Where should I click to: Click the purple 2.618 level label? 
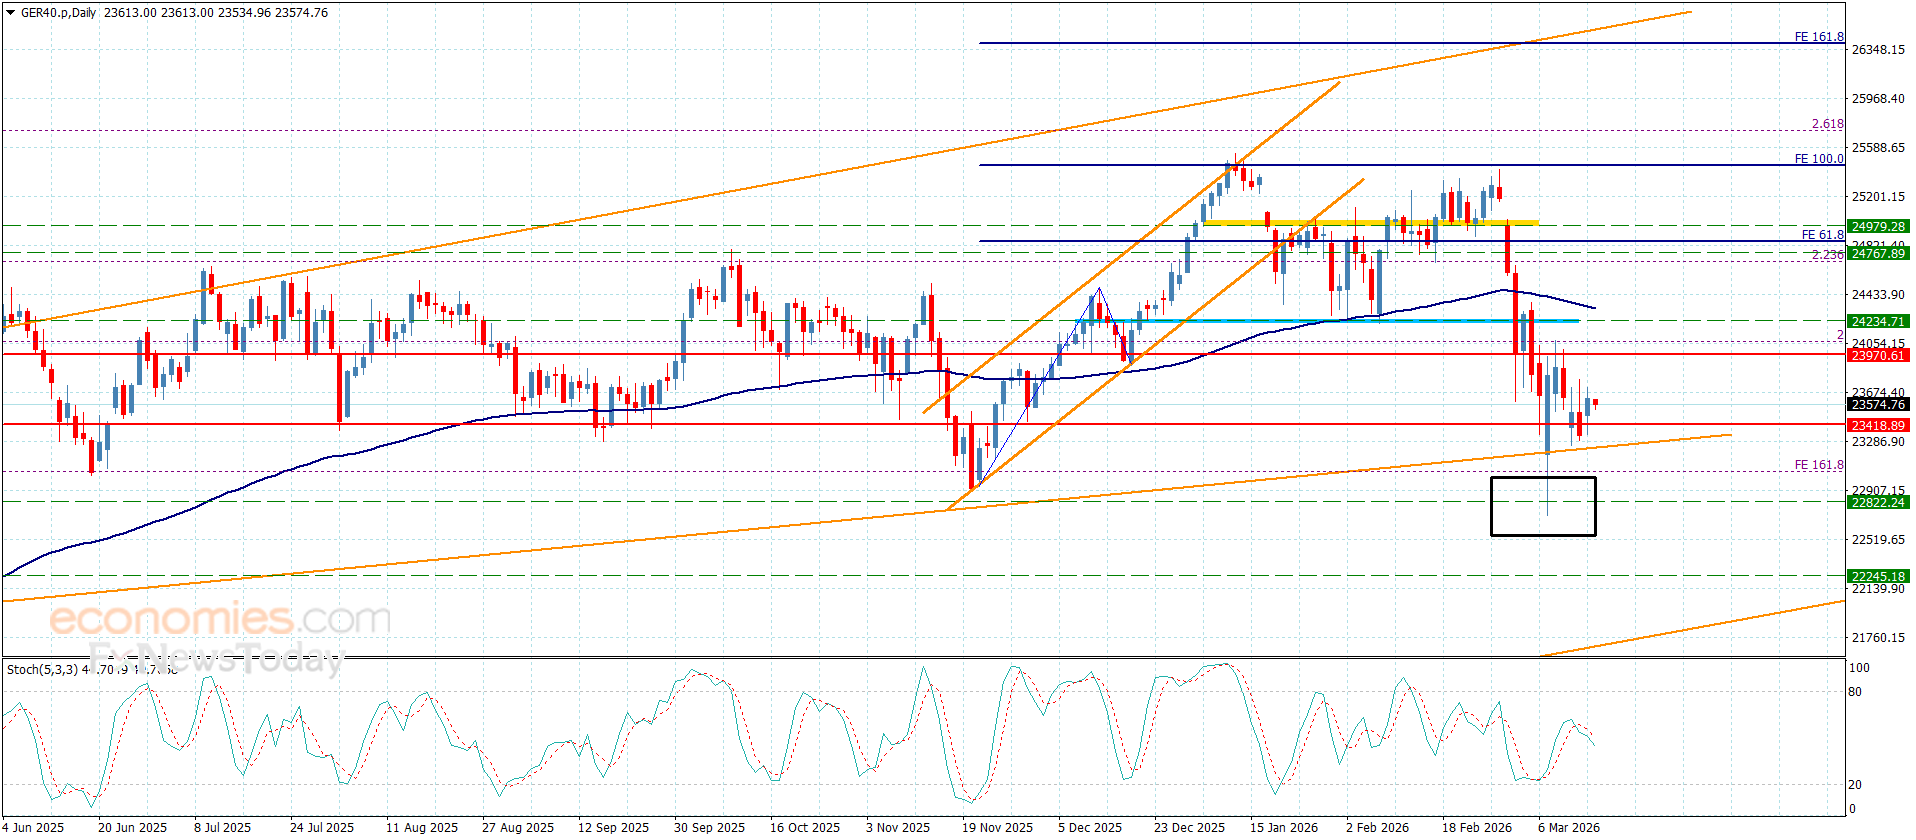point(1827,124)
